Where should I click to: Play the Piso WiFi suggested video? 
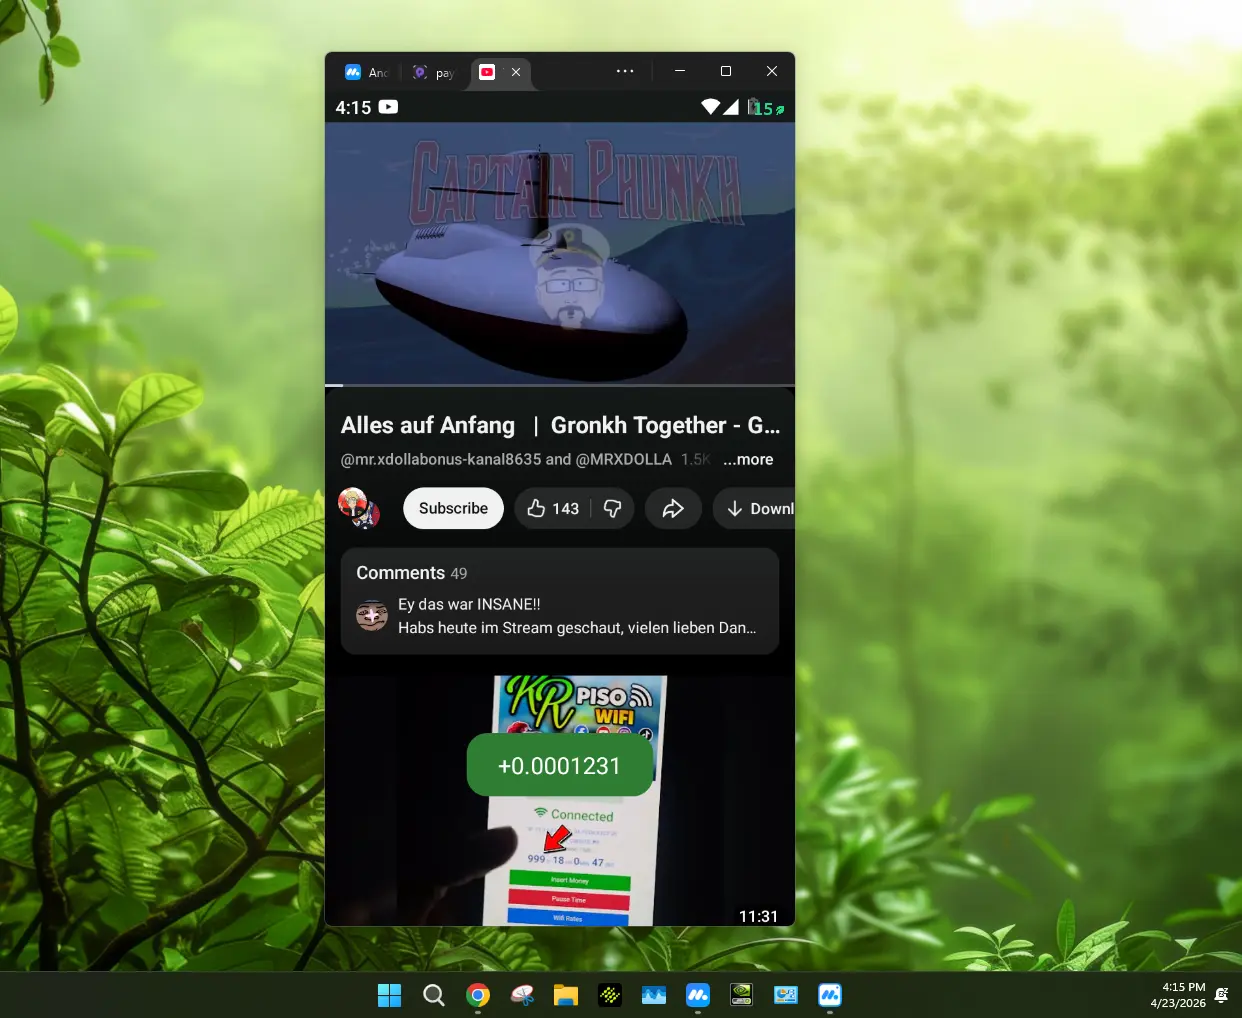click(x=560, y=800)
